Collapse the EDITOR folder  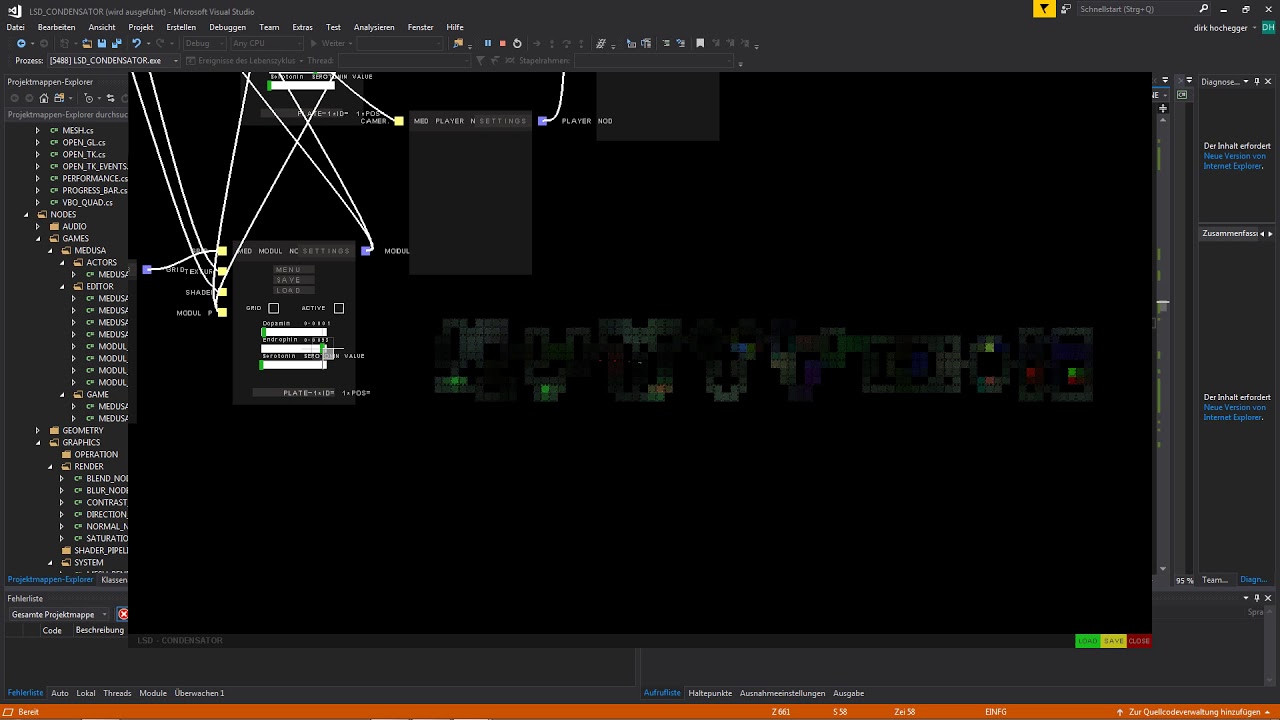[x=63, y=287]
